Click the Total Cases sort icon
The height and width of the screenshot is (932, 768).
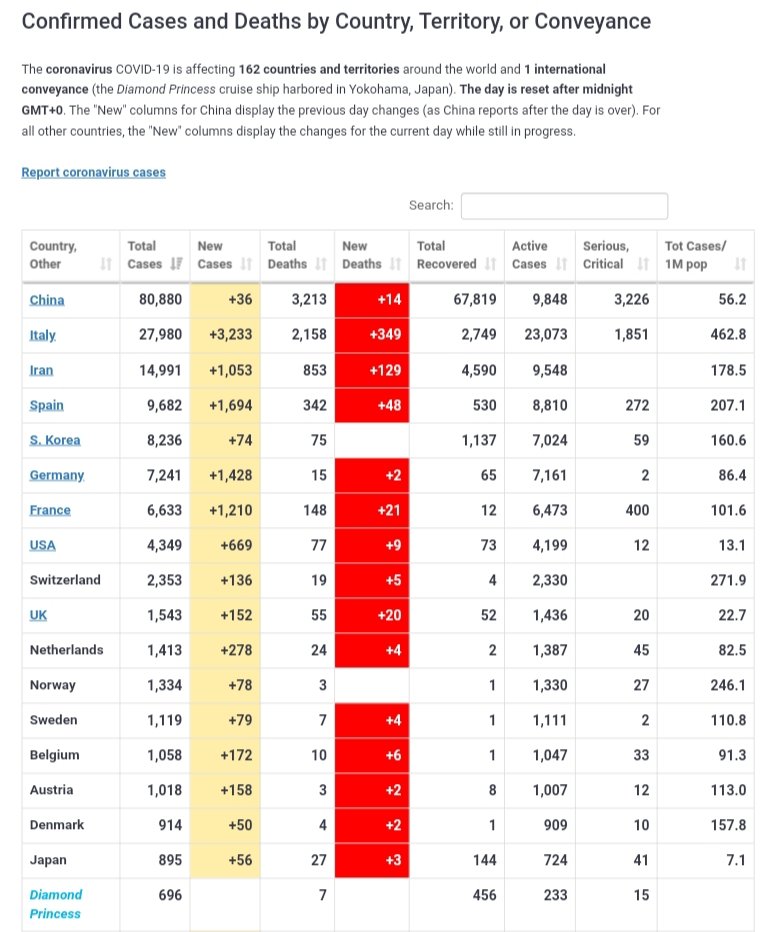click(176, 263)
